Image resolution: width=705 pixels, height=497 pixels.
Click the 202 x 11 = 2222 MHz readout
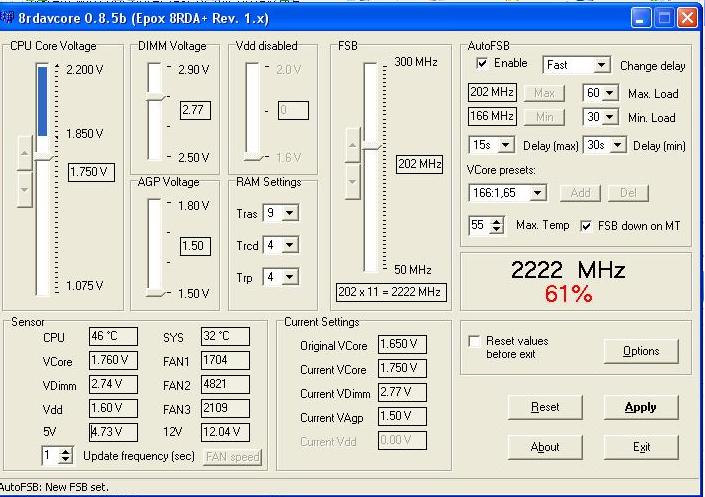pyautogui.click(x=390, y=292)
